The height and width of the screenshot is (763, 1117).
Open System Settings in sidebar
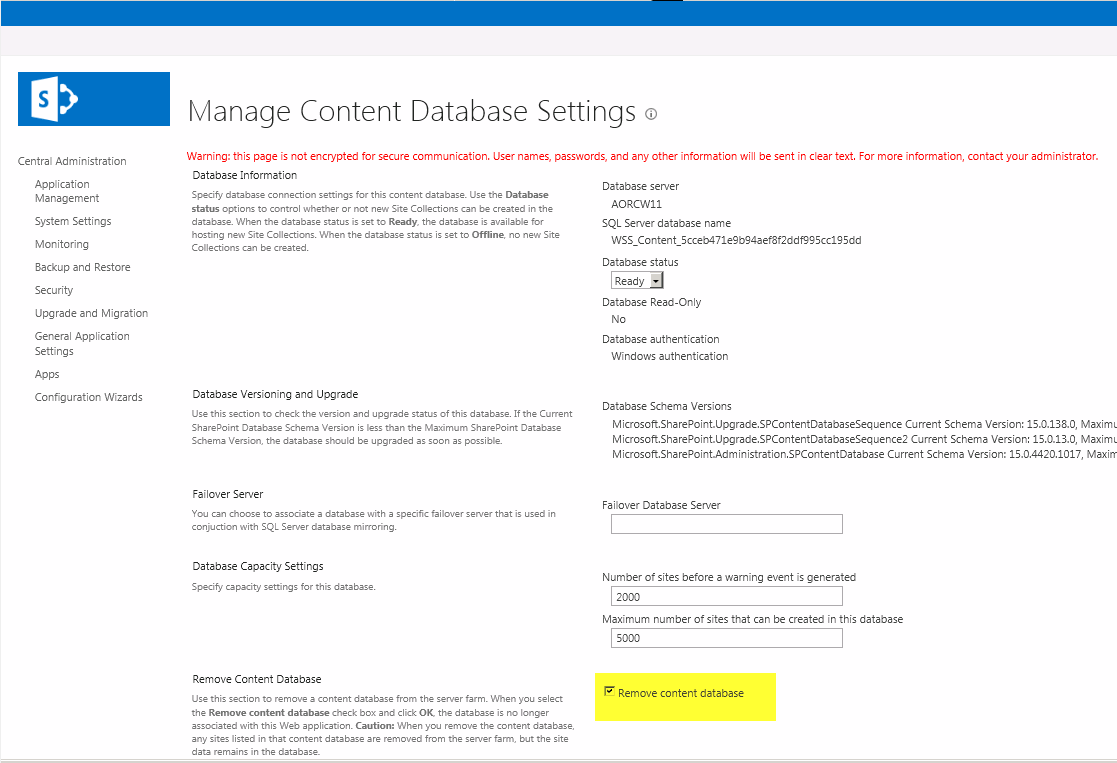pyautogui.click(x=73, y=221)
